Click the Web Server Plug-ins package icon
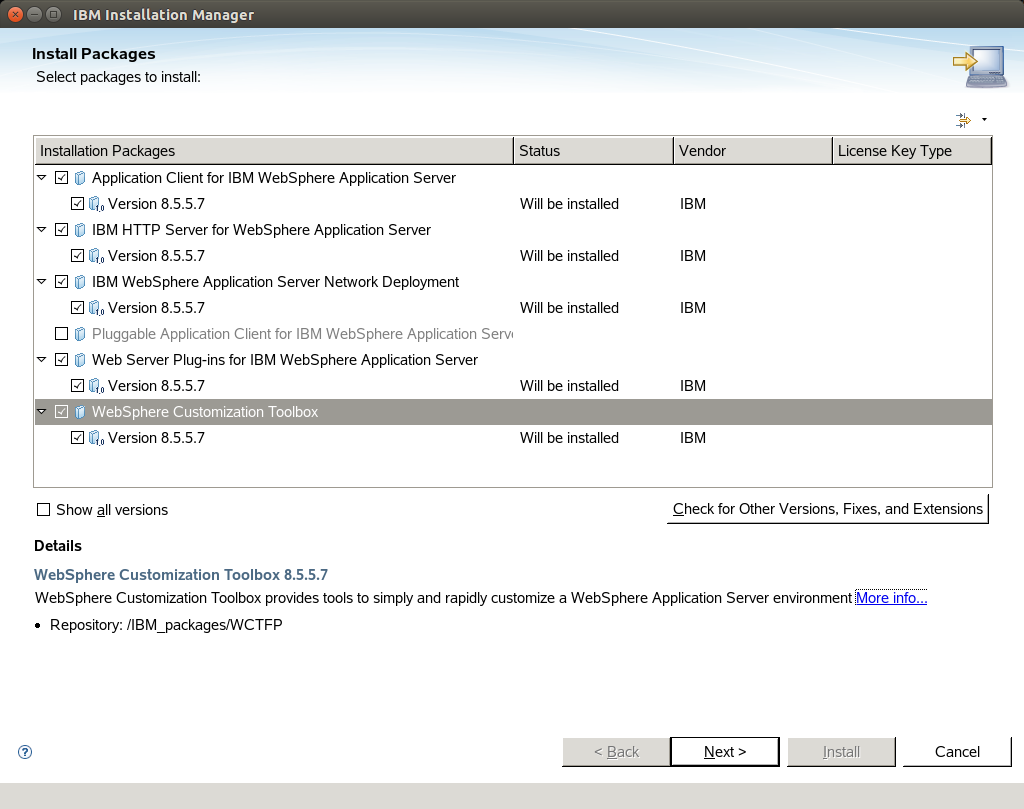 click(80, 360)
